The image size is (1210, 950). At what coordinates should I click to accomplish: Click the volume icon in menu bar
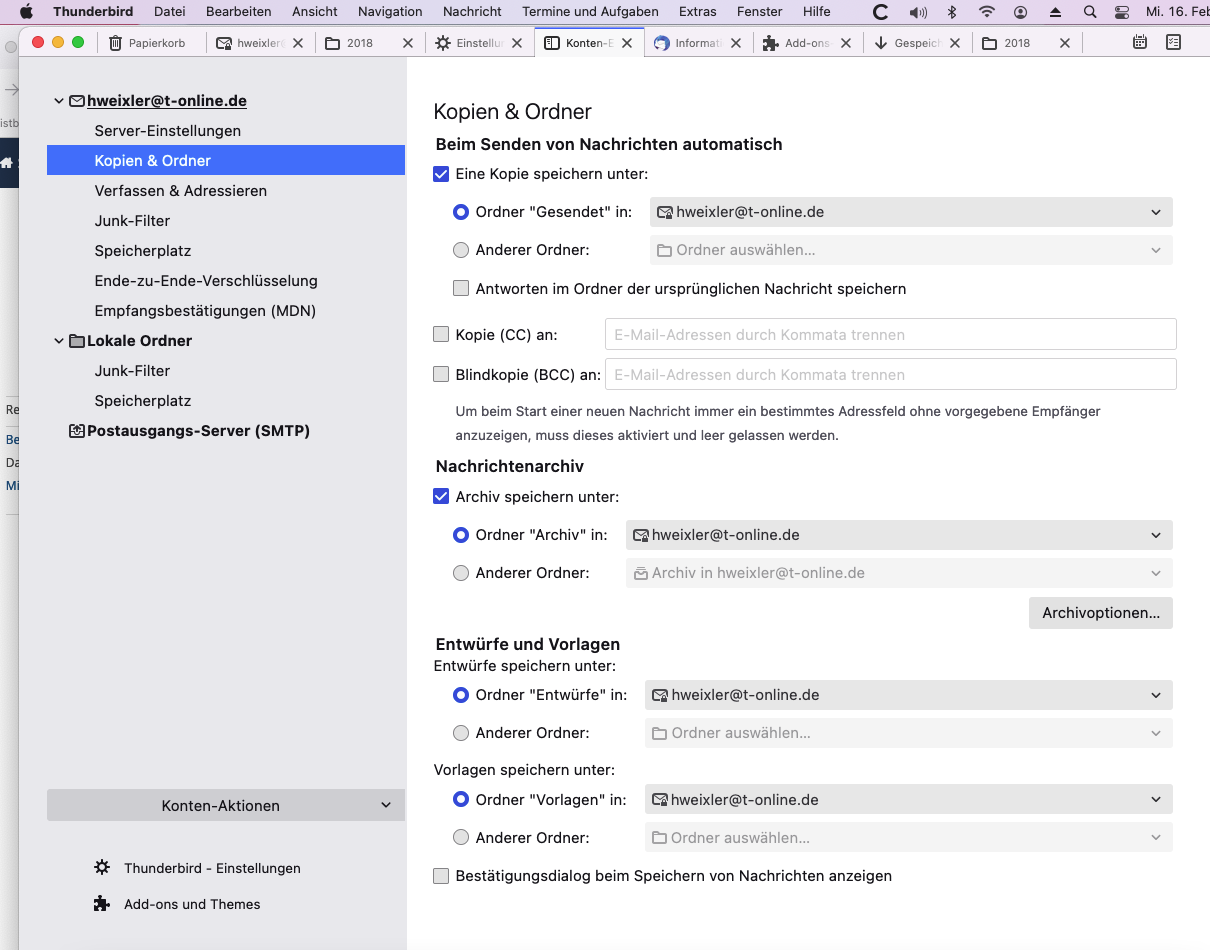coord(918,12)
